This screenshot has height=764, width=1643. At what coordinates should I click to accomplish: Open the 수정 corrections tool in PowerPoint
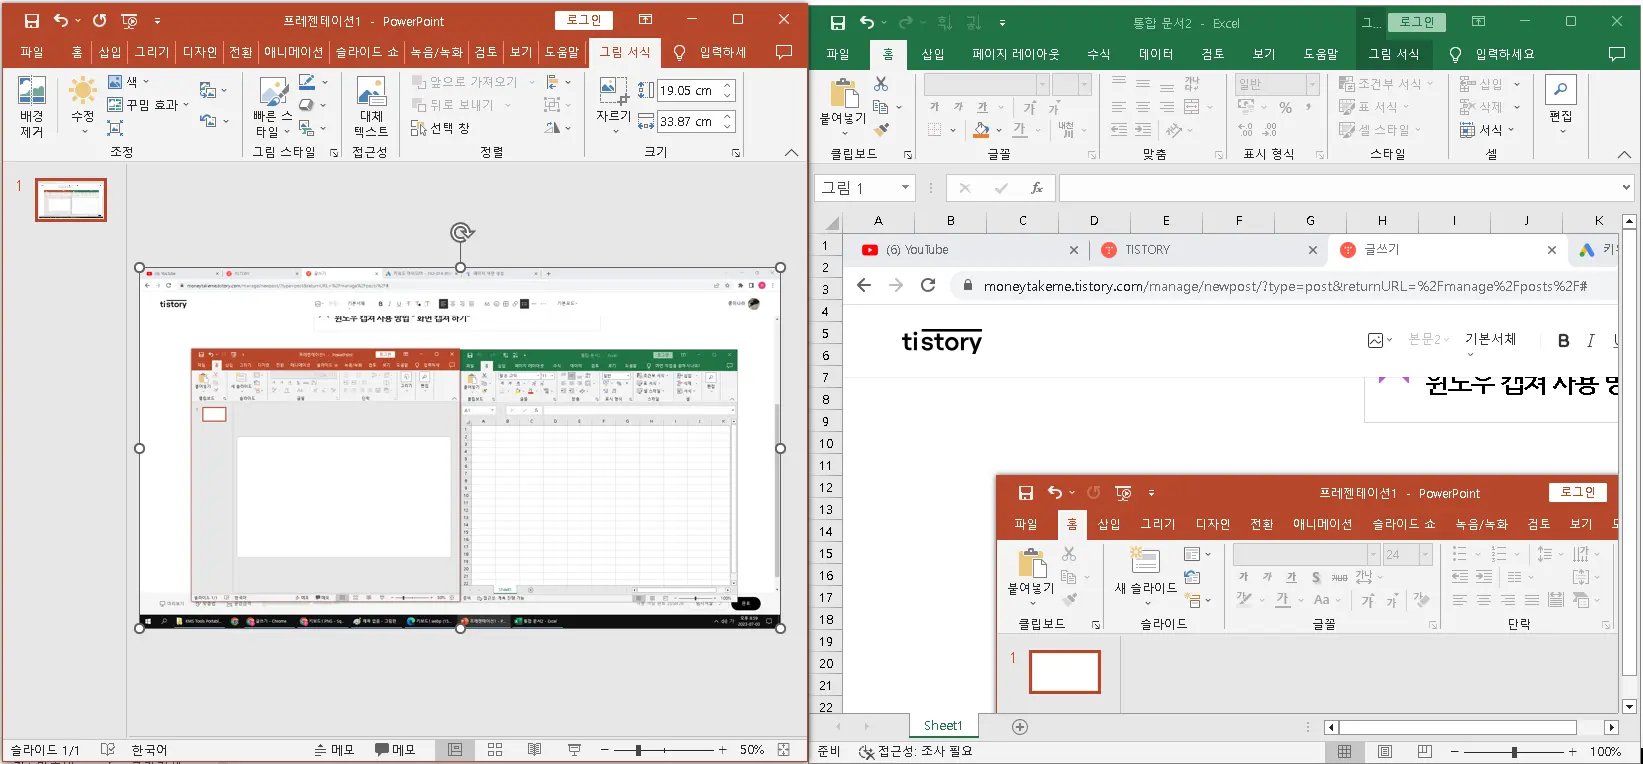83,104
